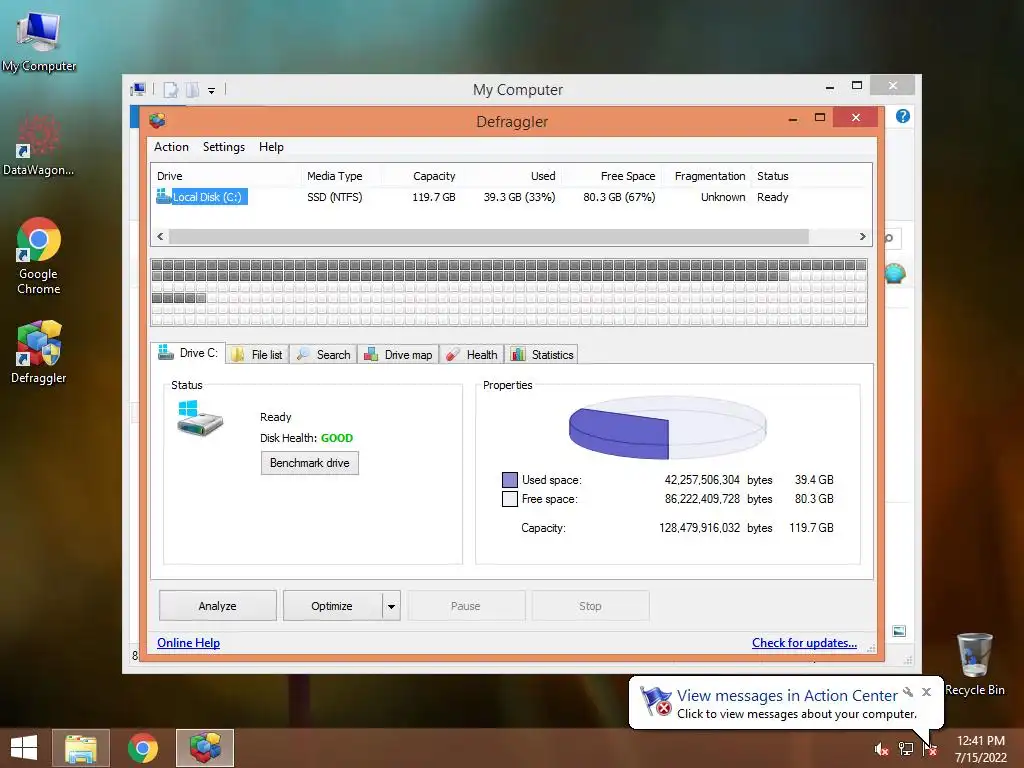Dismiss the Action Center notification balloon
Image resolution: width=1024 pixels, height=768 pixels.
click(926, 692)
